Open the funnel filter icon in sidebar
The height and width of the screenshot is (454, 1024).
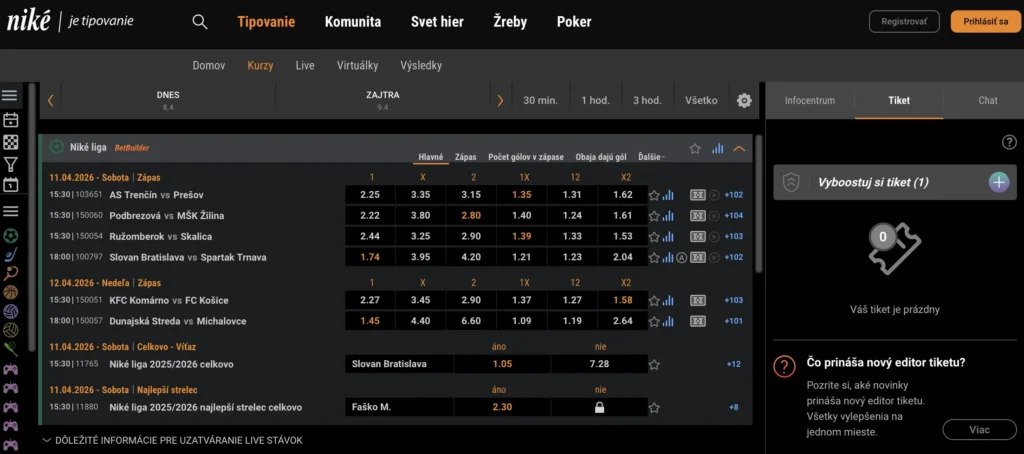pyautogui.click(x=11, y=164)
